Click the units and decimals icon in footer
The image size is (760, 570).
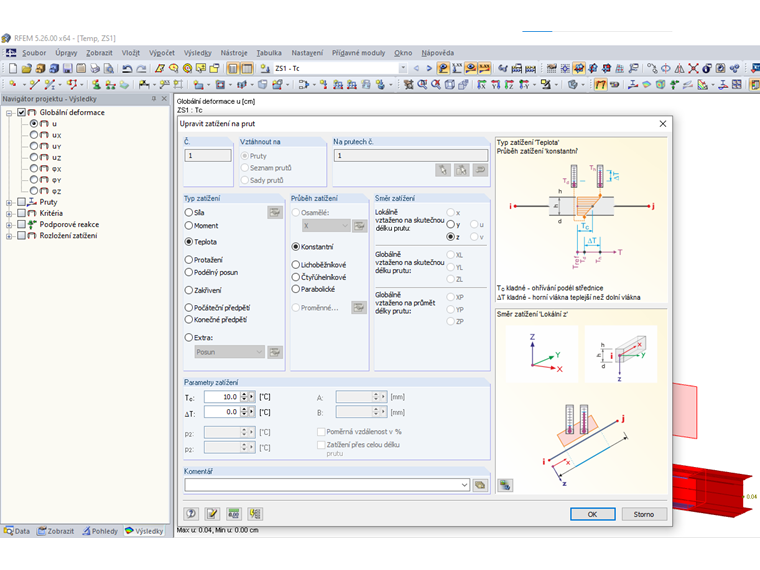(233, 514)
